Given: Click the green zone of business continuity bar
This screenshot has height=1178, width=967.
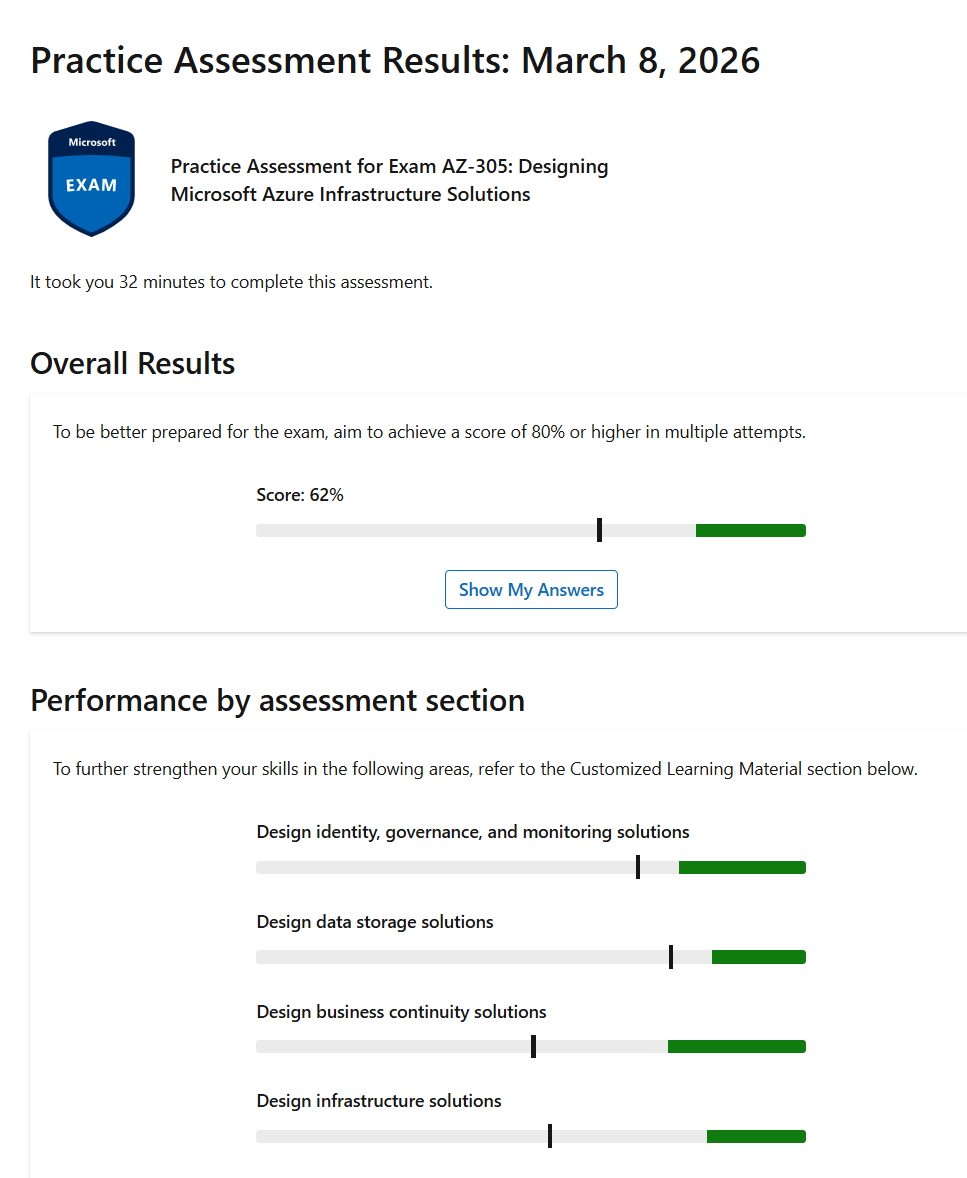Looking at the screenshot, I should [737, 1047].
